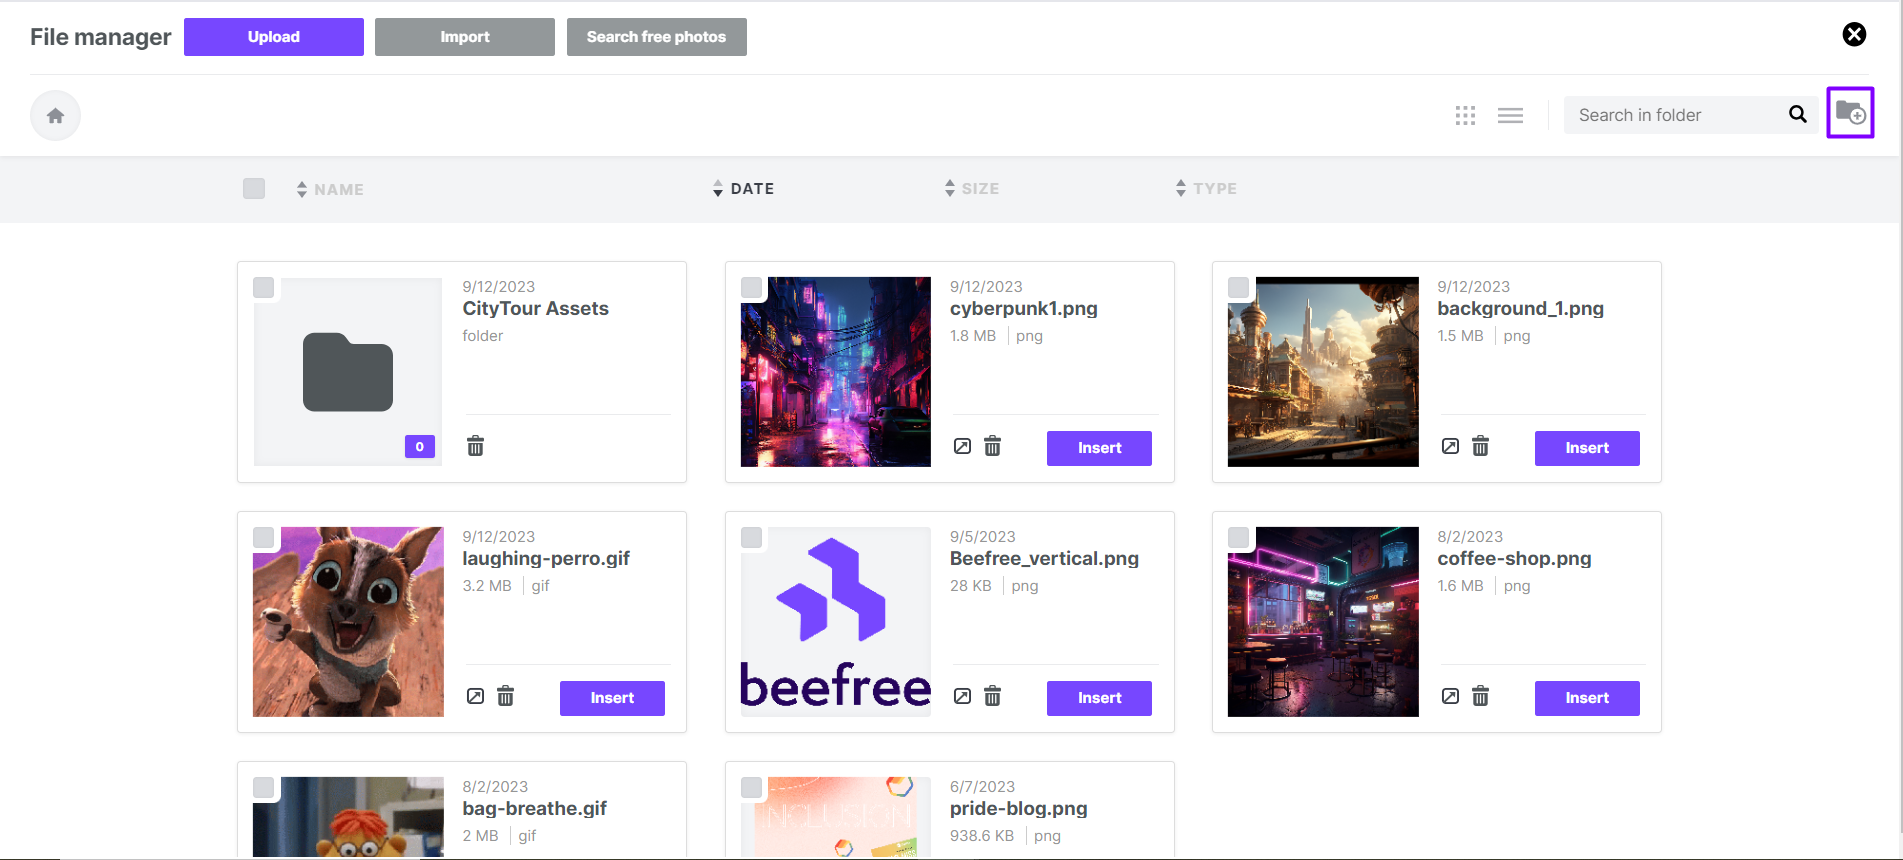Viewport: 1903px width, 860px height.
Task: Click the pride-blog.png file name
Action: tap(1018, 809)
